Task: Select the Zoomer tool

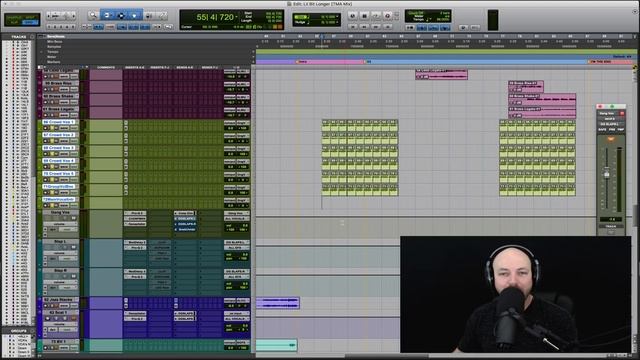Action: 93,15
